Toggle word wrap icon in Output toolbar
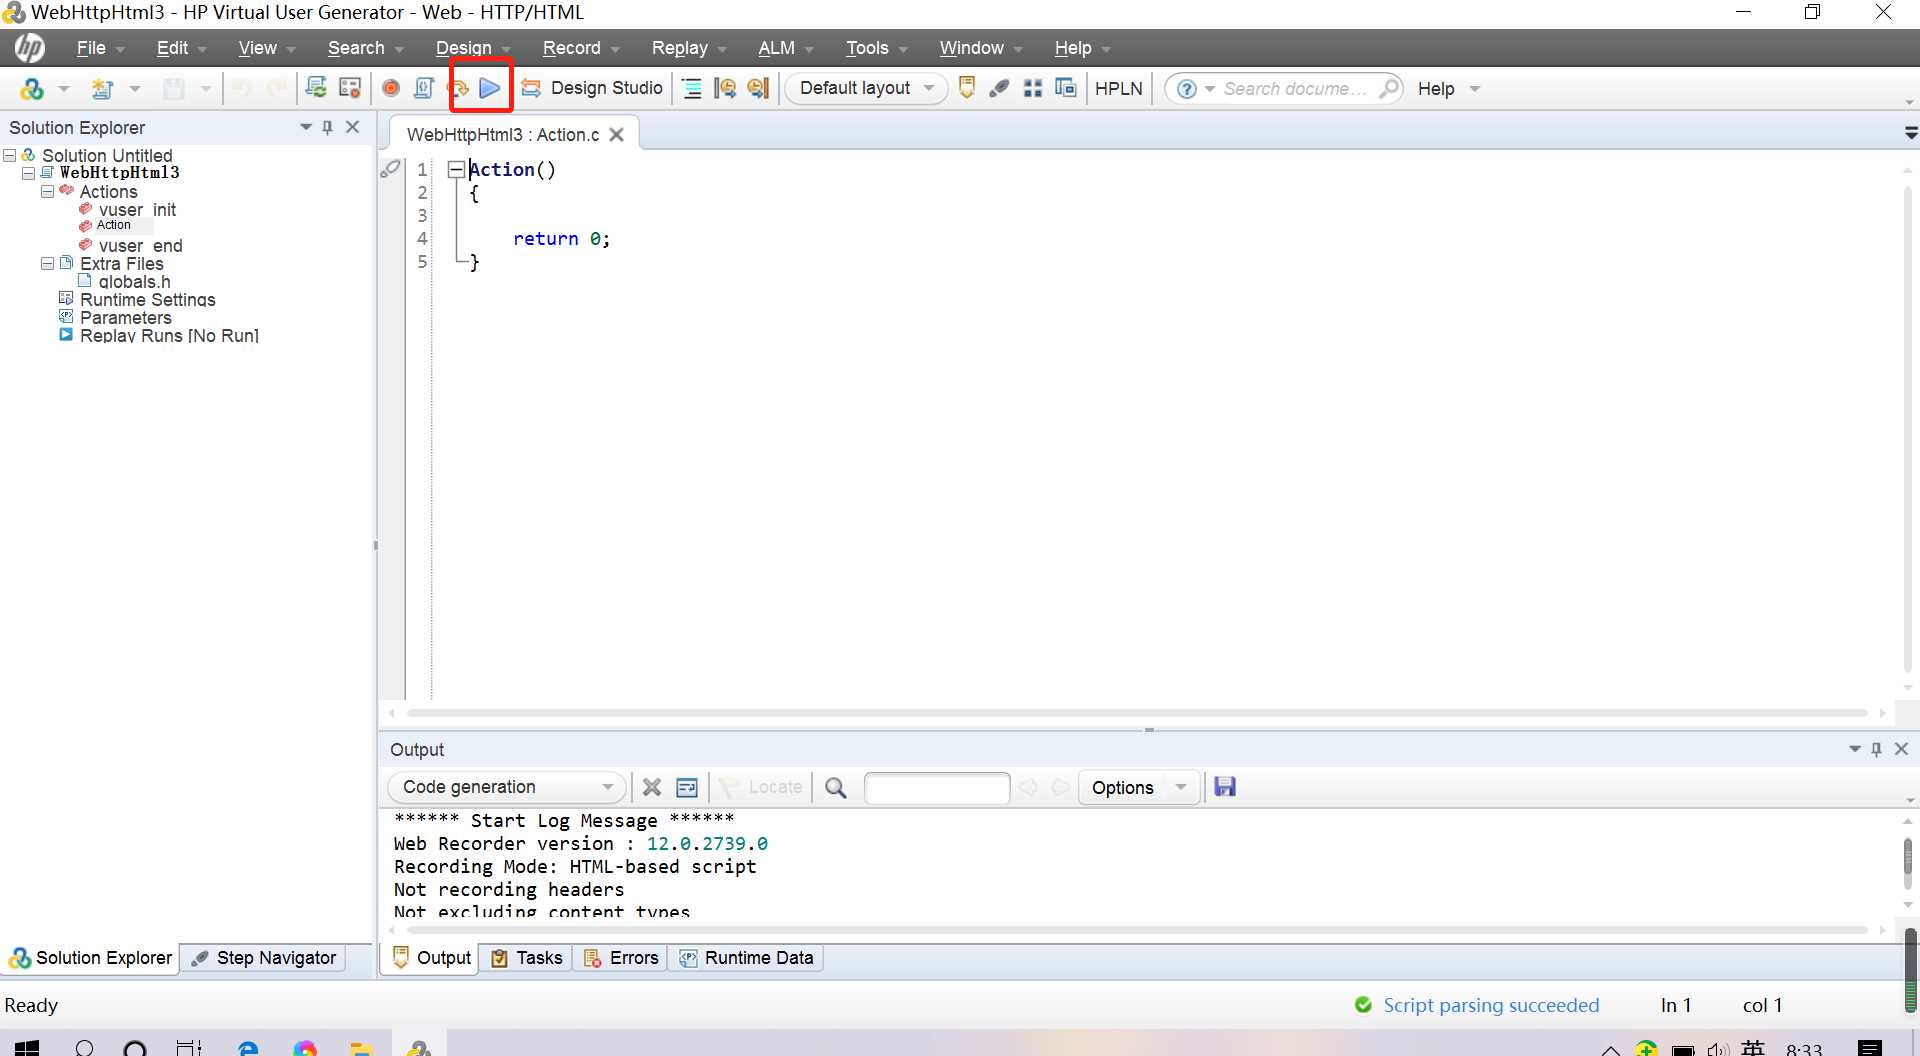This screenshot has width=1920, height=1056. click(687, 787)
